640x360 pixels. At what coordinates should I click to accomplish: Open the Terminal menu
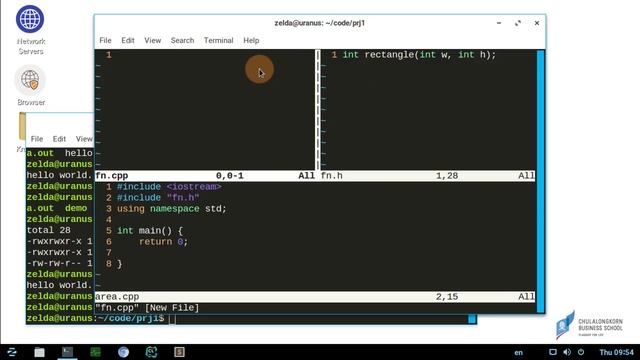[x=219, y=40]
